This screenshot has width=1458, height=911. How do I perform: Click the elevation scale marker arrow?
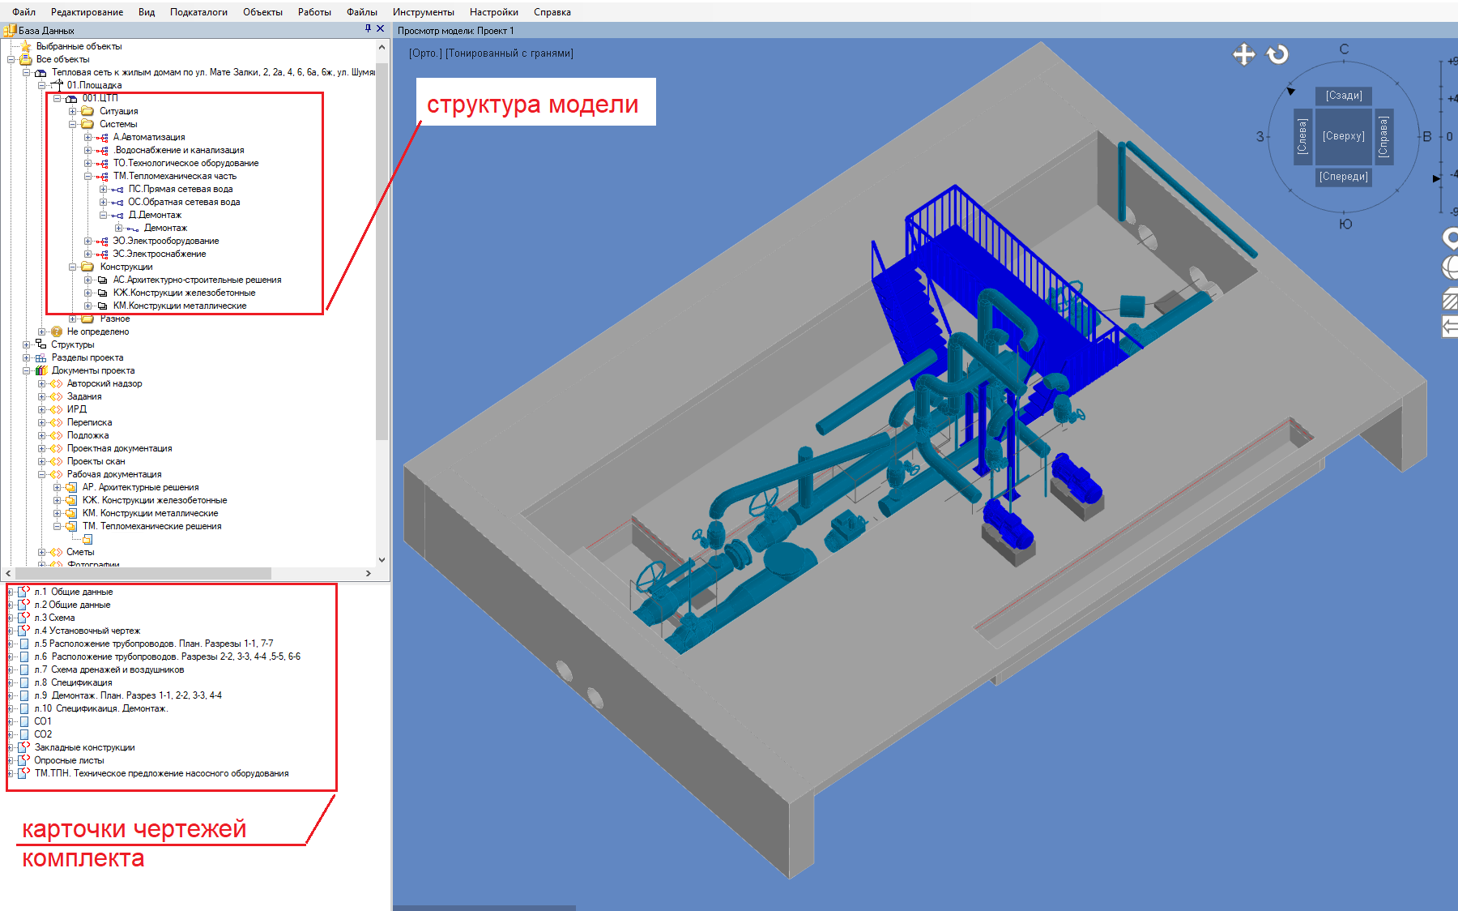click(1437, 178)
